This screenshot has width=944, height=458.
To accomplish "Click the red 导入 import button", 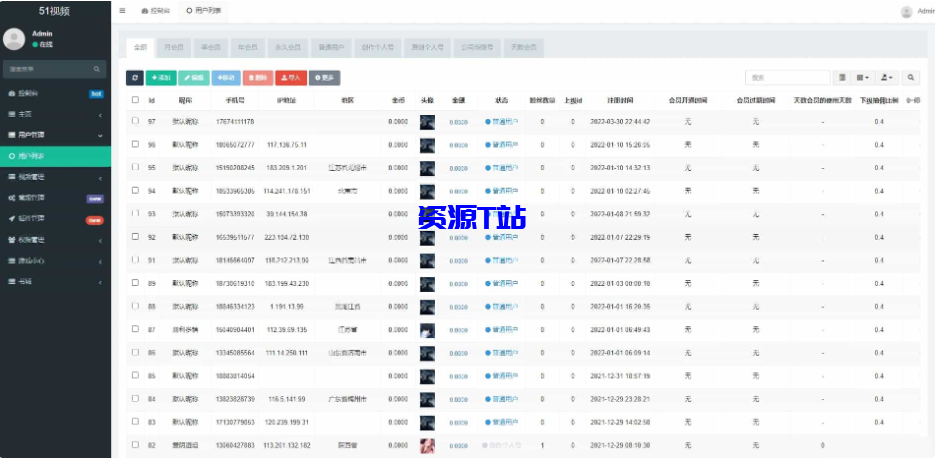I will click(x=291, y=78).
